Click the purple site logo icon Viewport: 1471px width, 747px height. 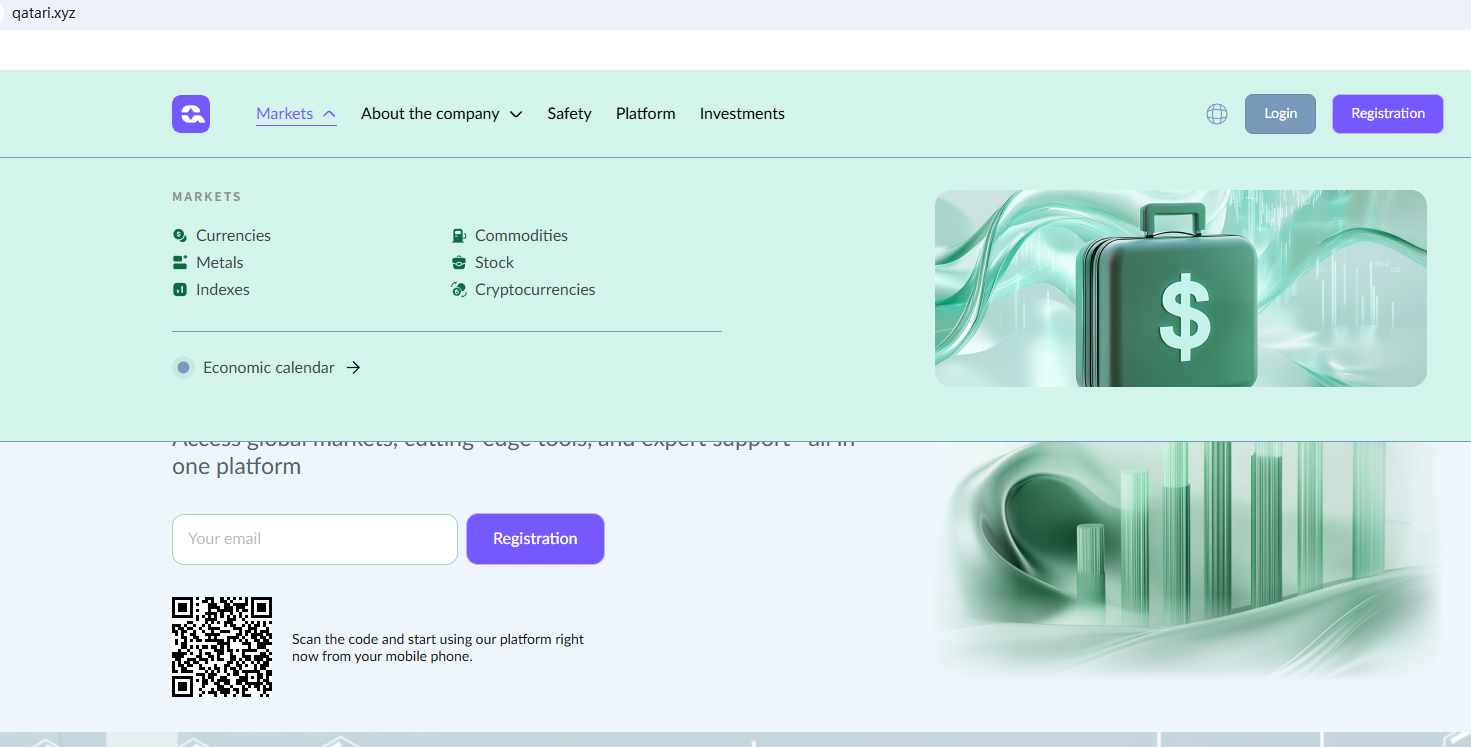click(x=191, y=114)
